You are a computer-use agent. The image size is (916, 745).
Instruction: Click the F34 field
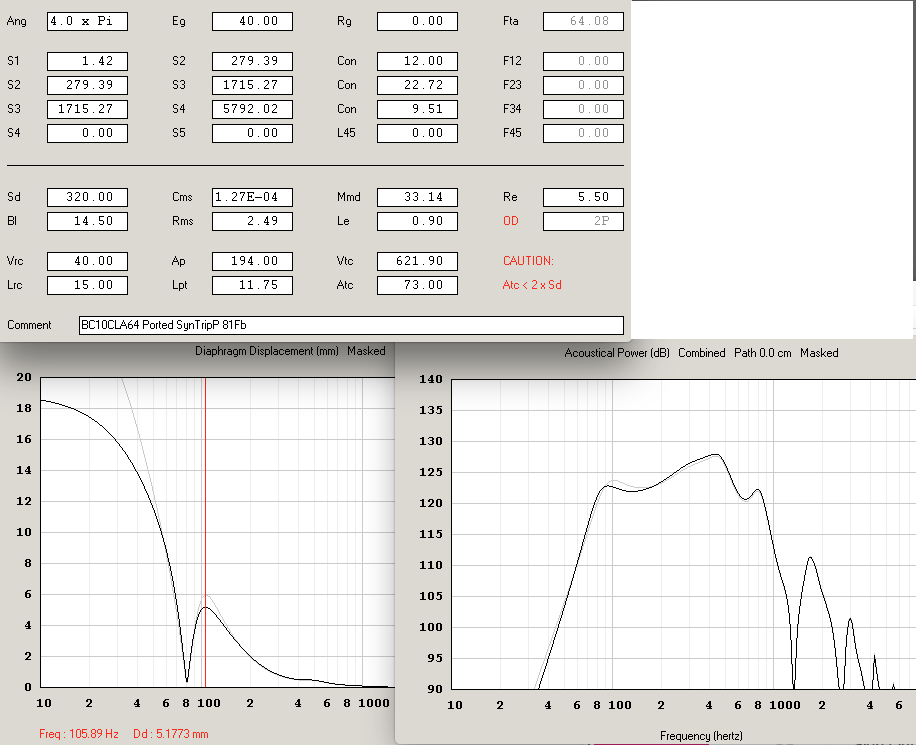click(583, 109)
